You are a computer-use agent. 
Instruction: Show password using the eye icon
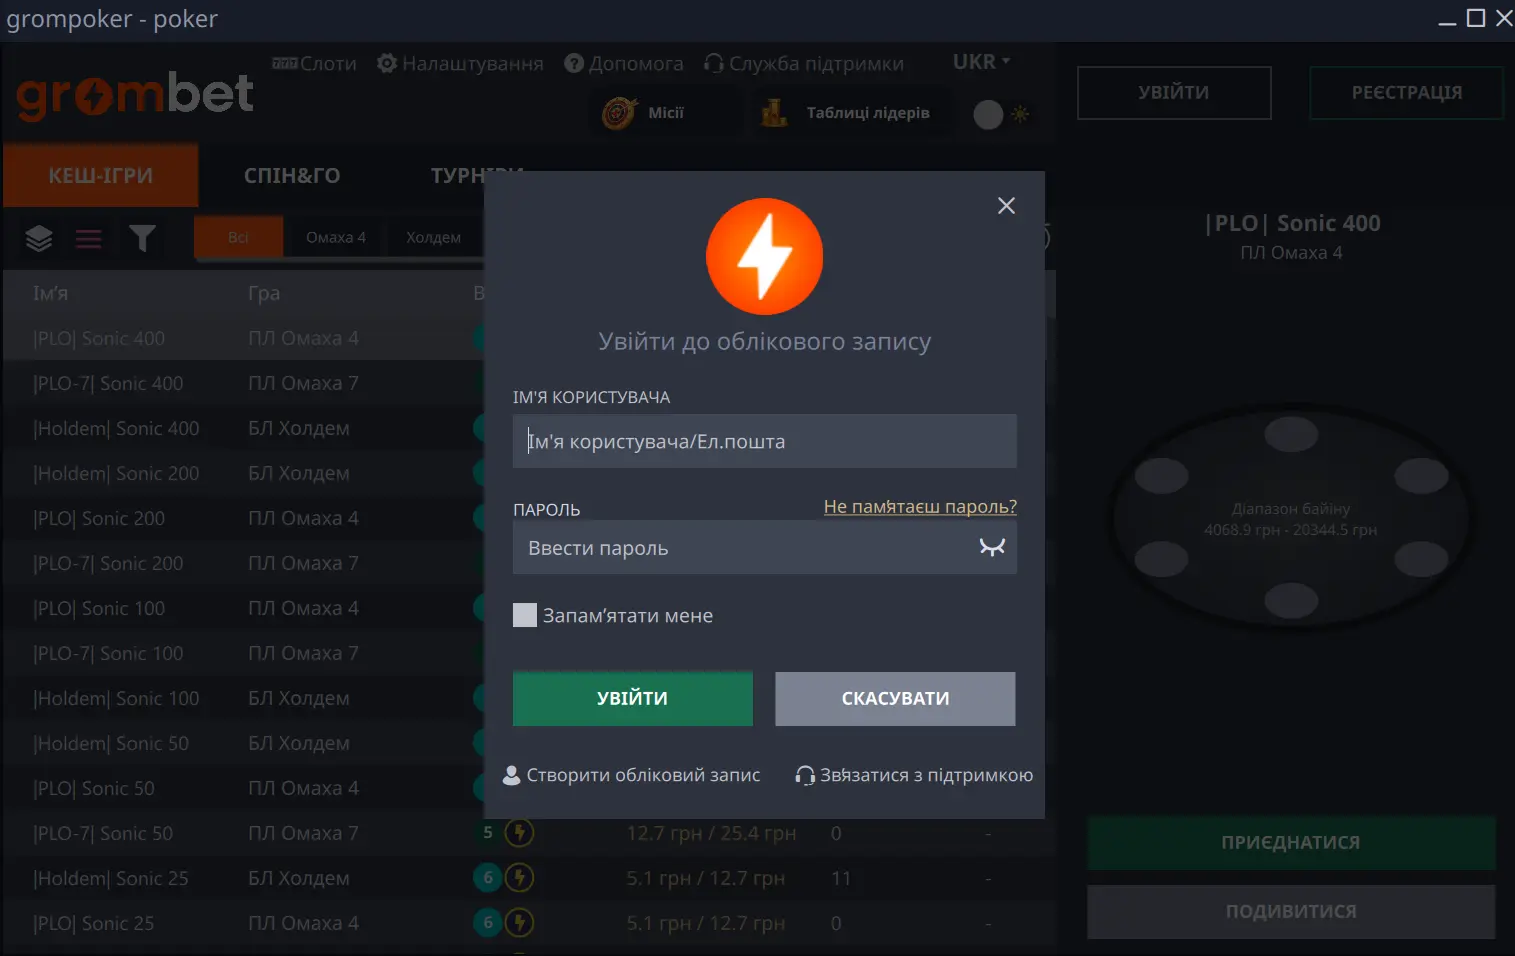(x=992, y=547)
